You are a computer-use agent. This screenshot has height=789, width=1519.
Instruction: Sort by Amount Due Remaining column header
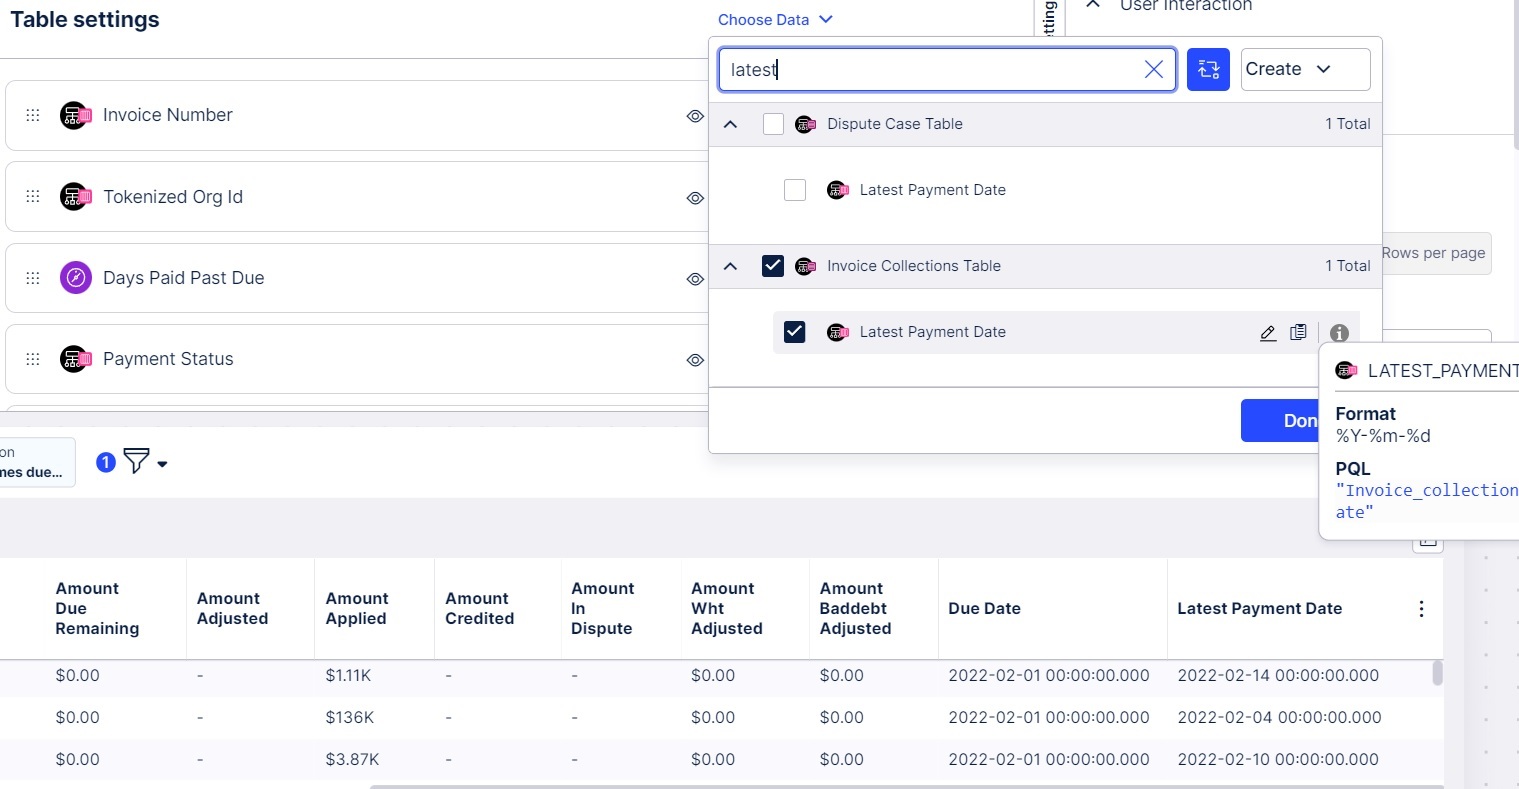(97, 609)
